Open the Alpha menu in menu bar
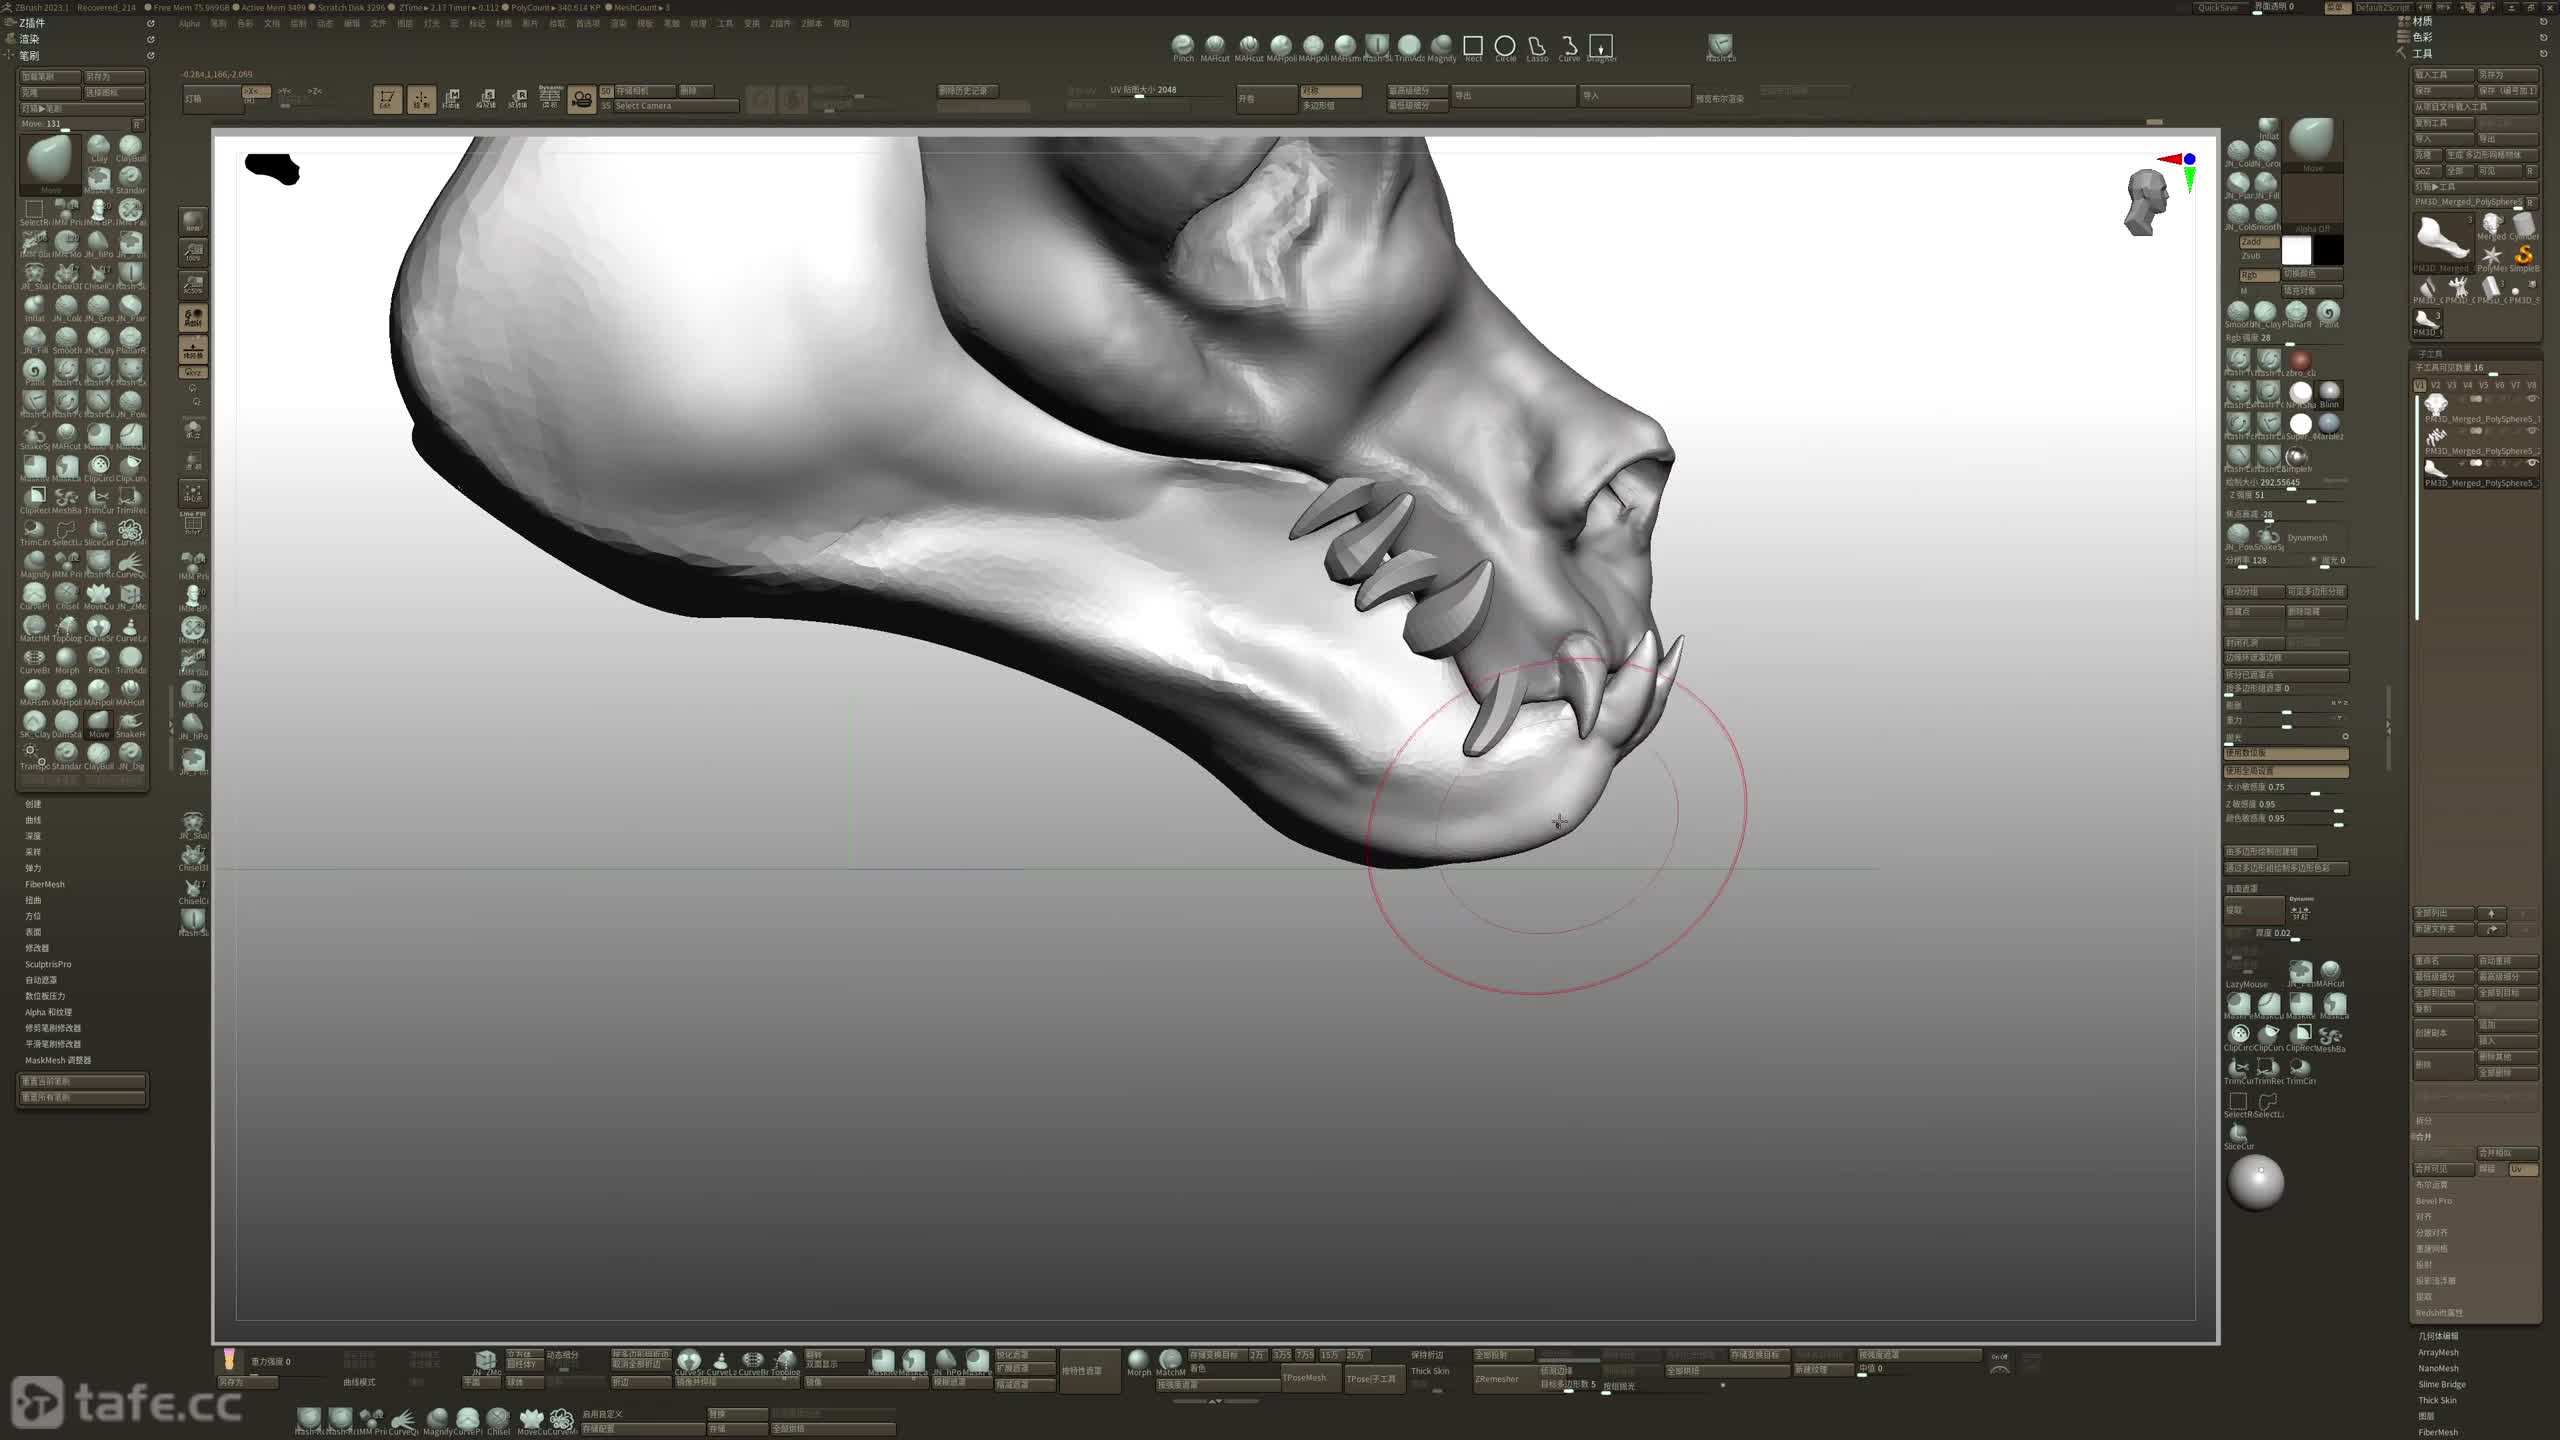This screenshot has height=1440, width=2560. tap(189, 24)
